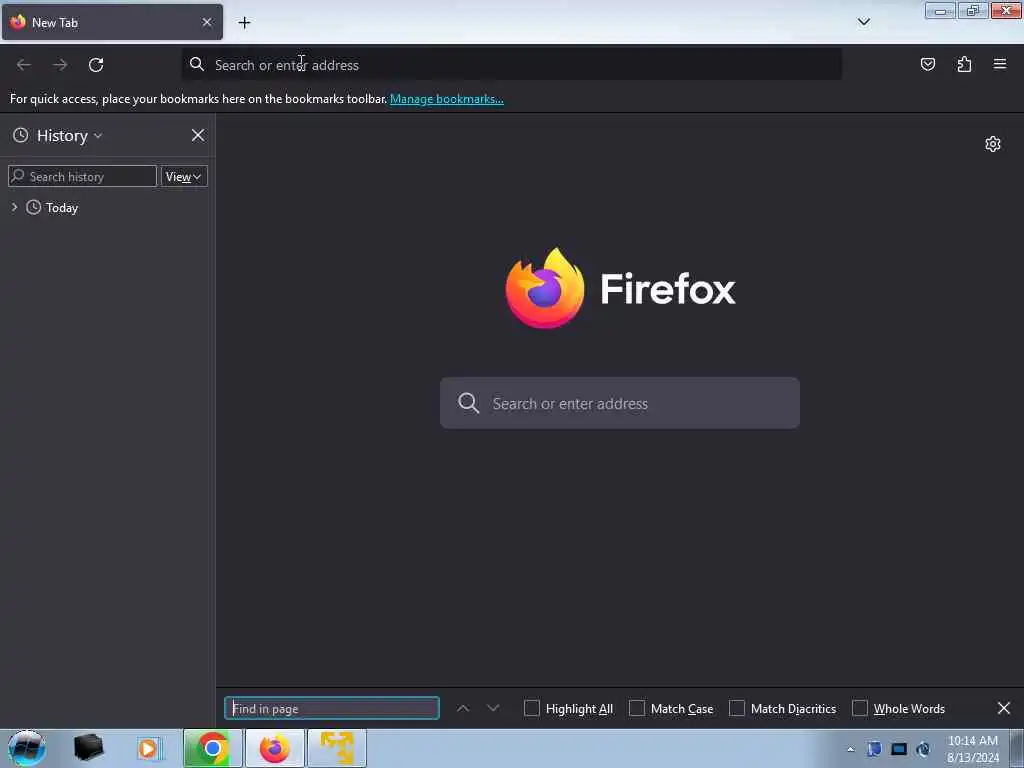Reload the current page

(x=96, y=65)
